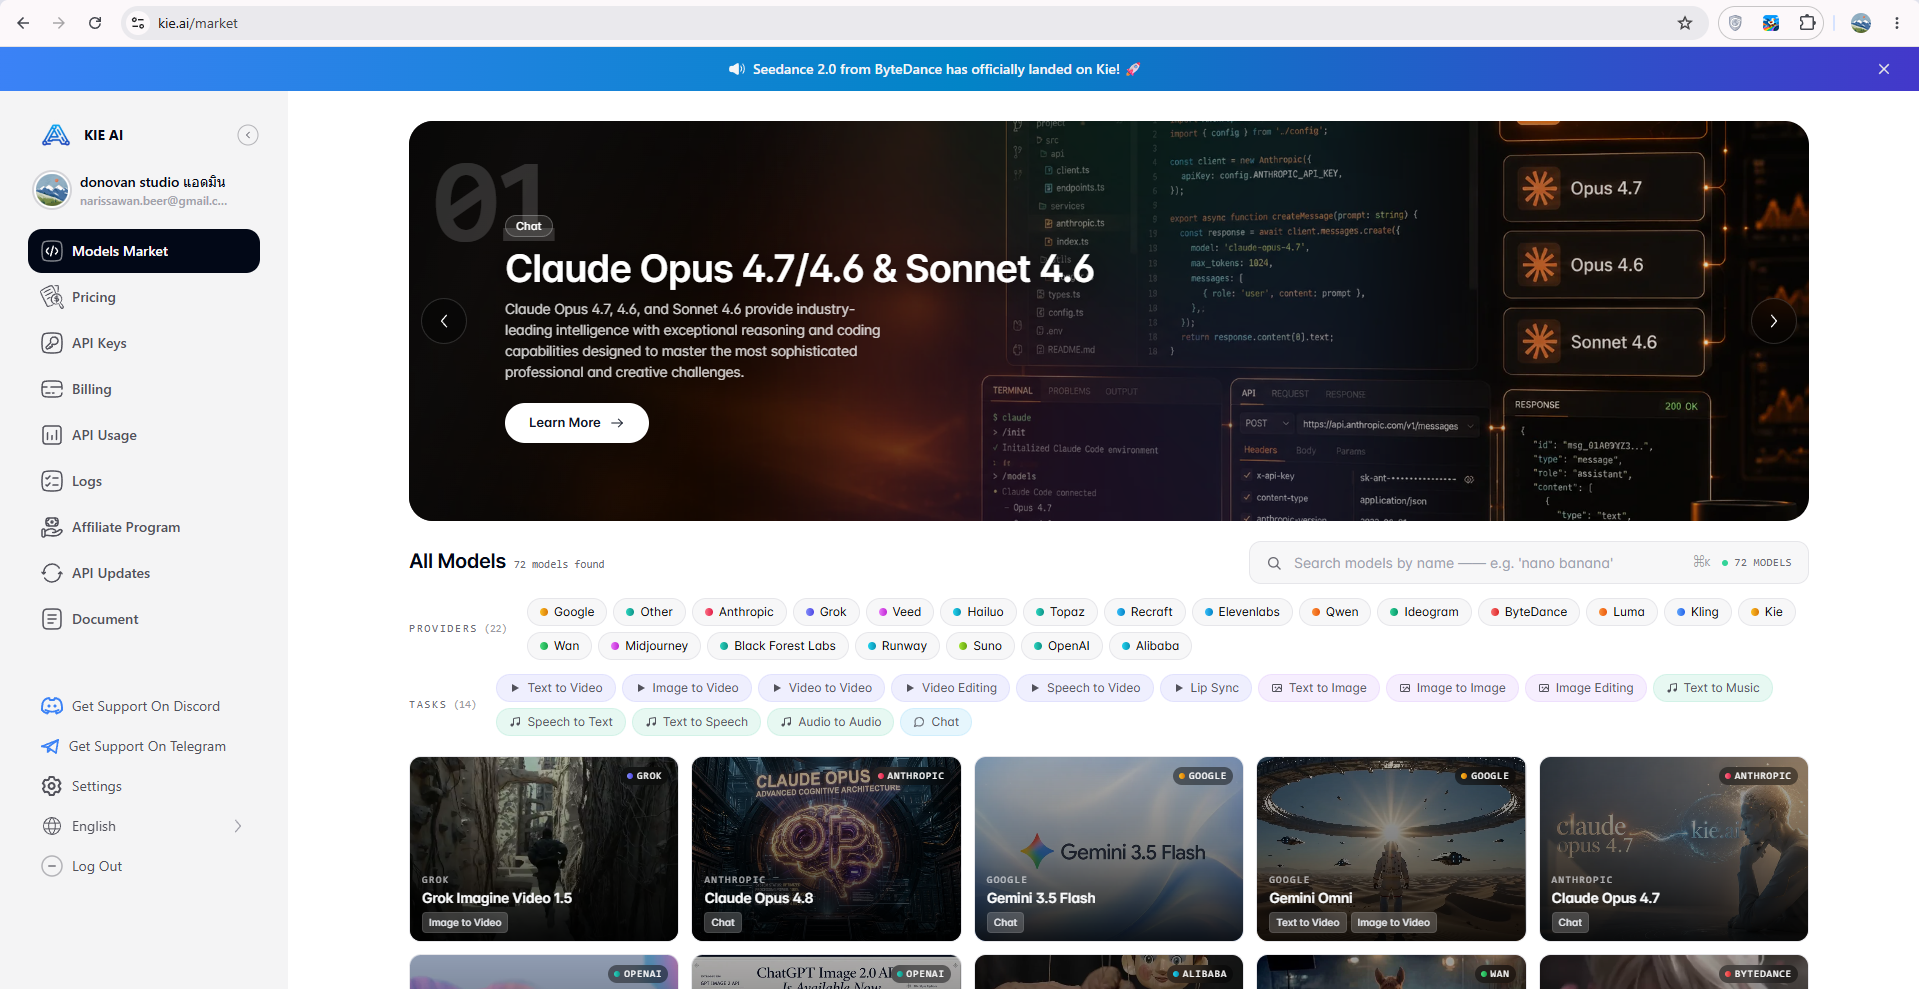This screenshot has width=1919, height=989.
Task: Click the Discord support icon
Action: point(52,706)
